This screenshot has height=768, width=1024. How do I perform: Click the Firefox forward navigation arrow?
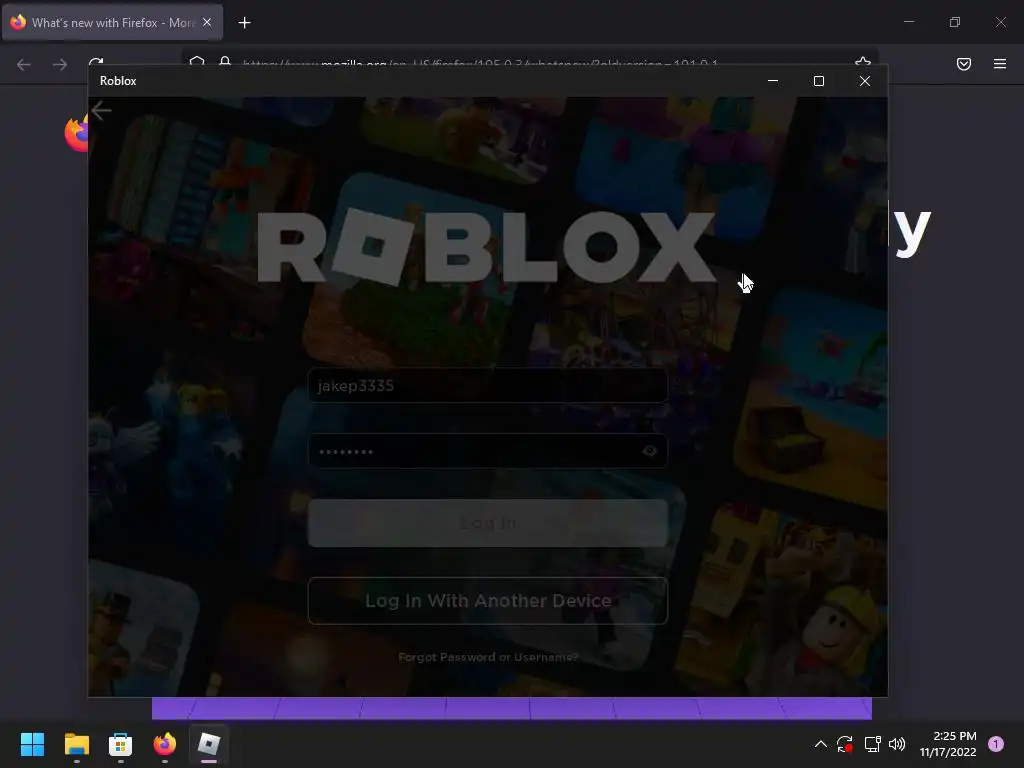tap(59, 64)
